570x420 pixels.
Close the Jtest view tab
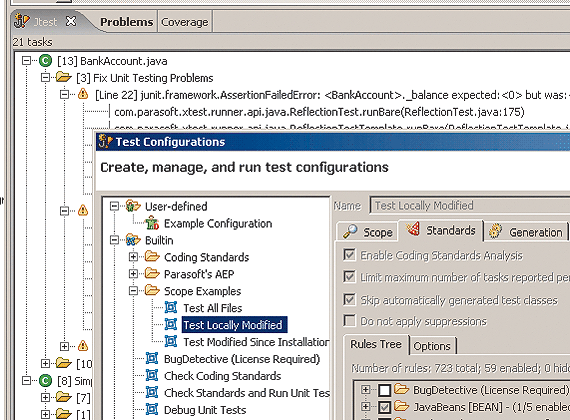pyautogui.click(x=71, y=21)
